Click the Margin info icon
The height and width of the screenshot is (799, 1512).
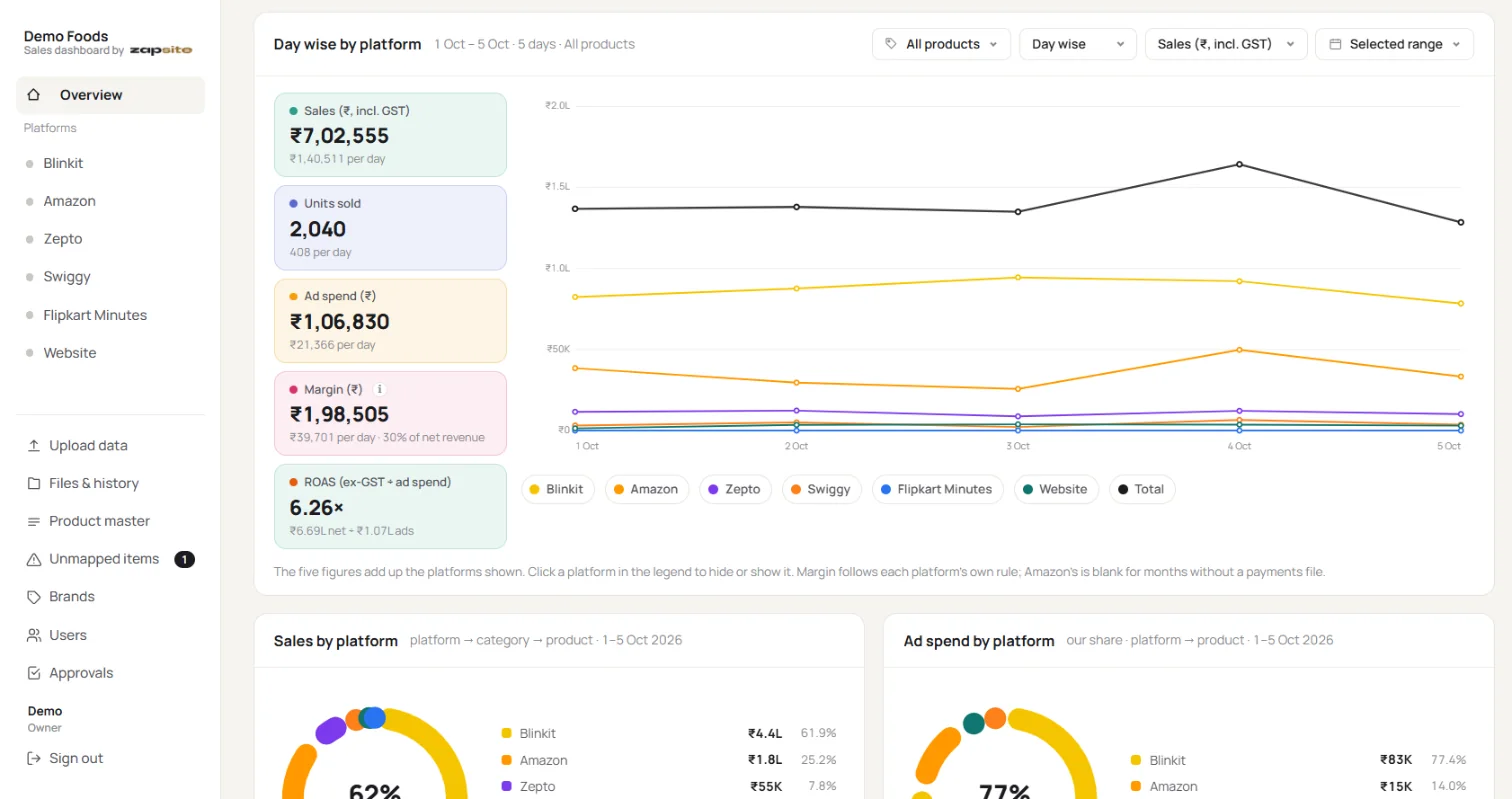[380, 389]
